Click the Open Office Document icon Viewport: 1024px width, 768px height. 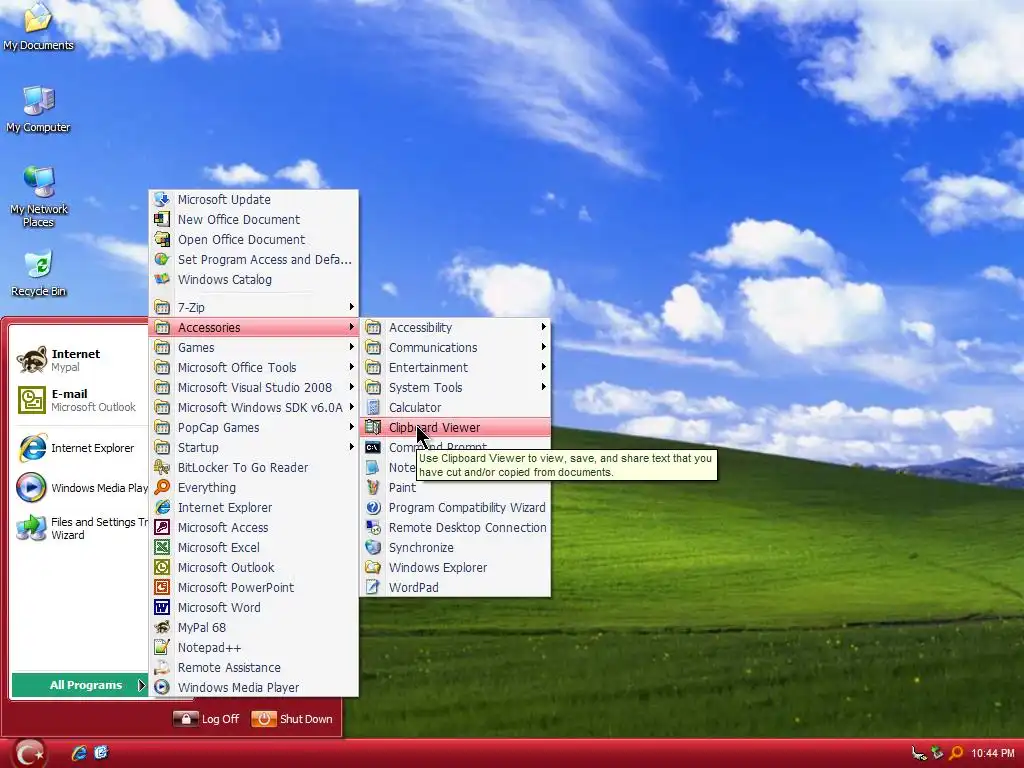pos(162,240)
